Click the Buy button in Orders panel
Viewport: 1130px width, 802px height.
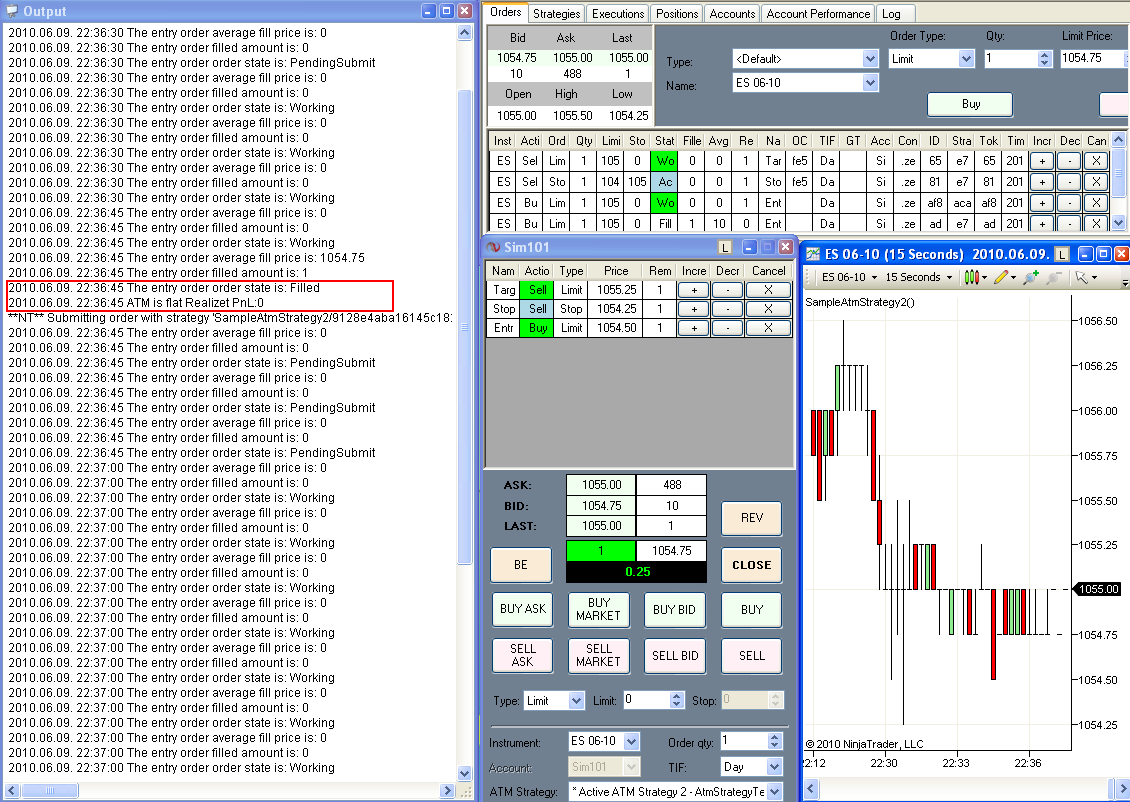970,104
